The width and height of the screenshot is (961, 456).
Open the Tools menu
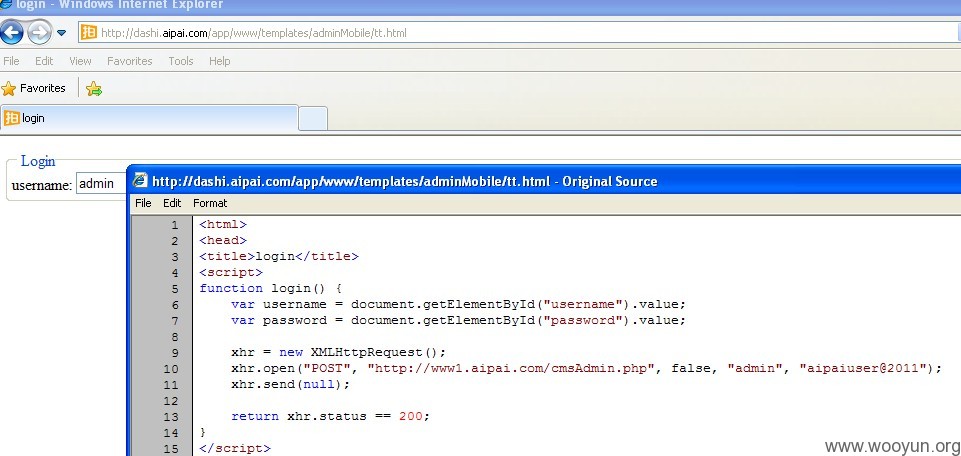pos(181,61)
